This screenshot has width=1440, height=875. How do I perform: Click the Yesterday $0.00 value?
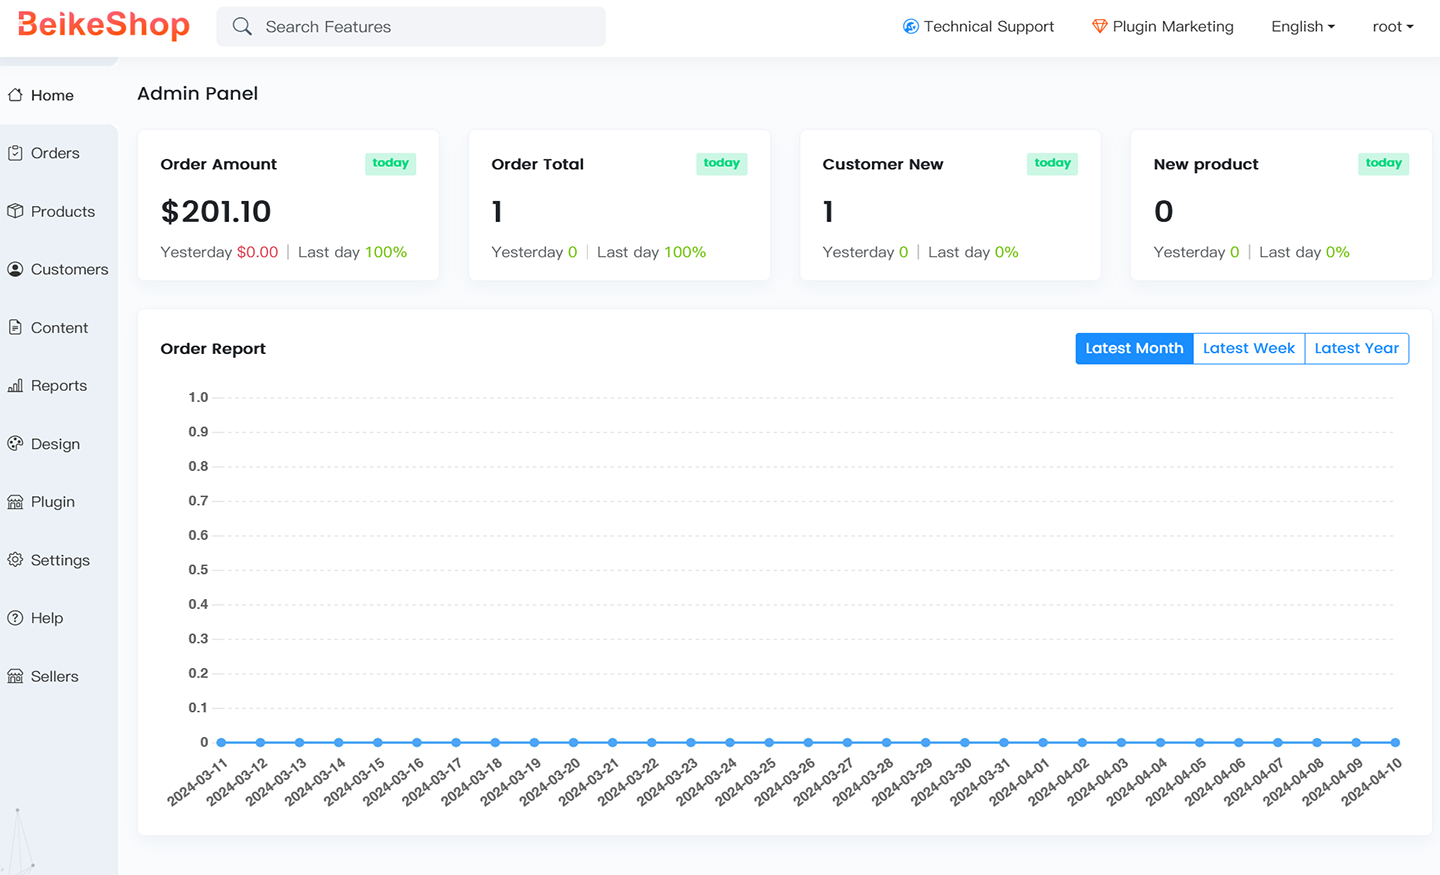257,252
